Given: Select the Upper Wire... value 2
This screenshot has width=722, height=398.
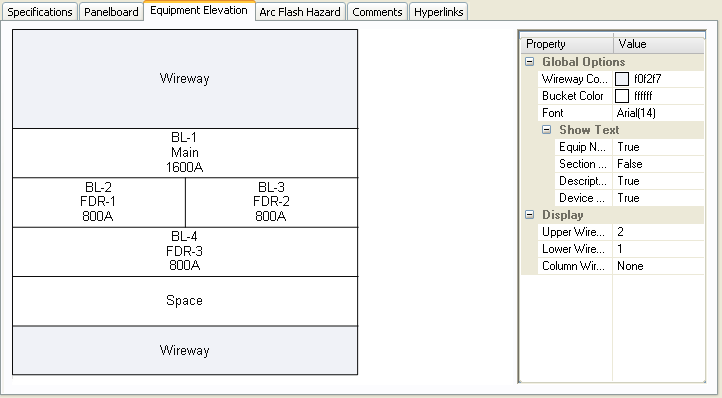Looking at the screenshot, I should (658, 232).
